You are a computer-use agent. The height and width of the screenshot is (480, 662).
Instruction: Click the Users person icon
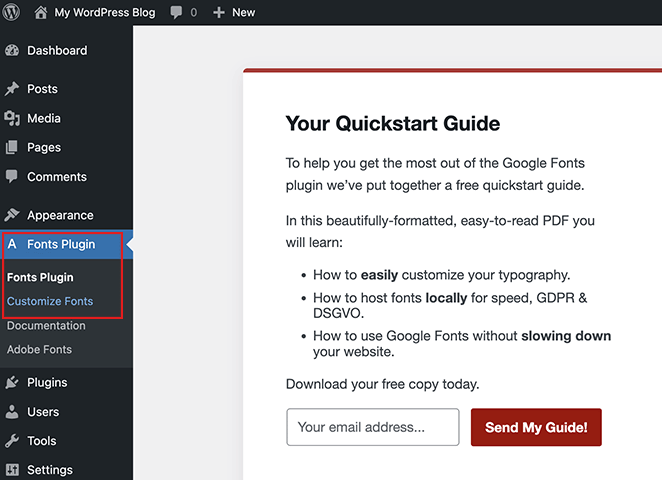(x=12, y=412)
